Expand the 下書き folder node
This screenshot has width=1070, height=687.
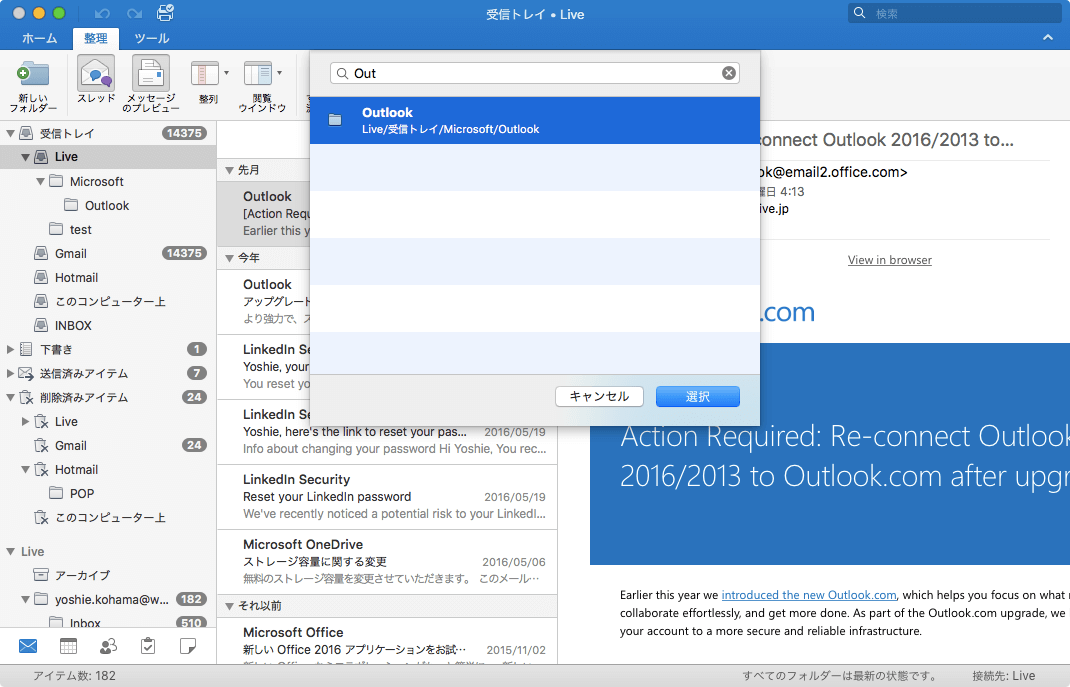[x=10, y=349]
